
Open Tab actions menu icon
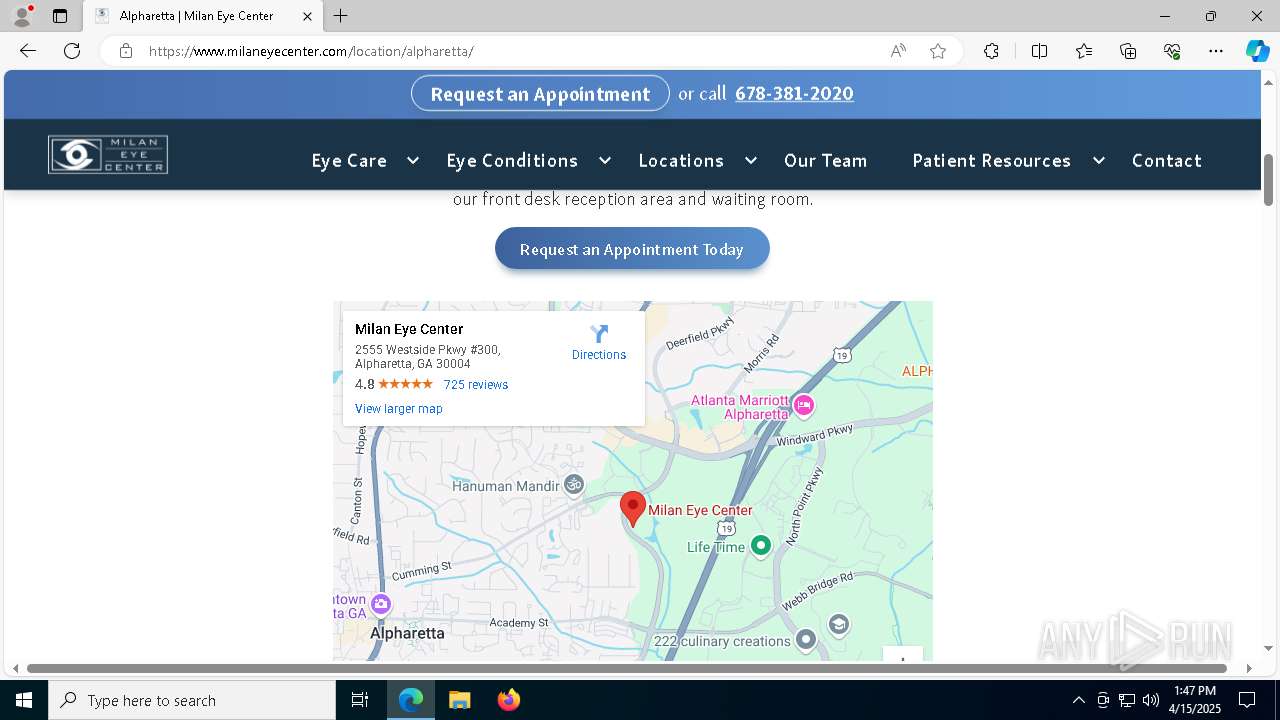pyautogui.click(x=60, y=16)
